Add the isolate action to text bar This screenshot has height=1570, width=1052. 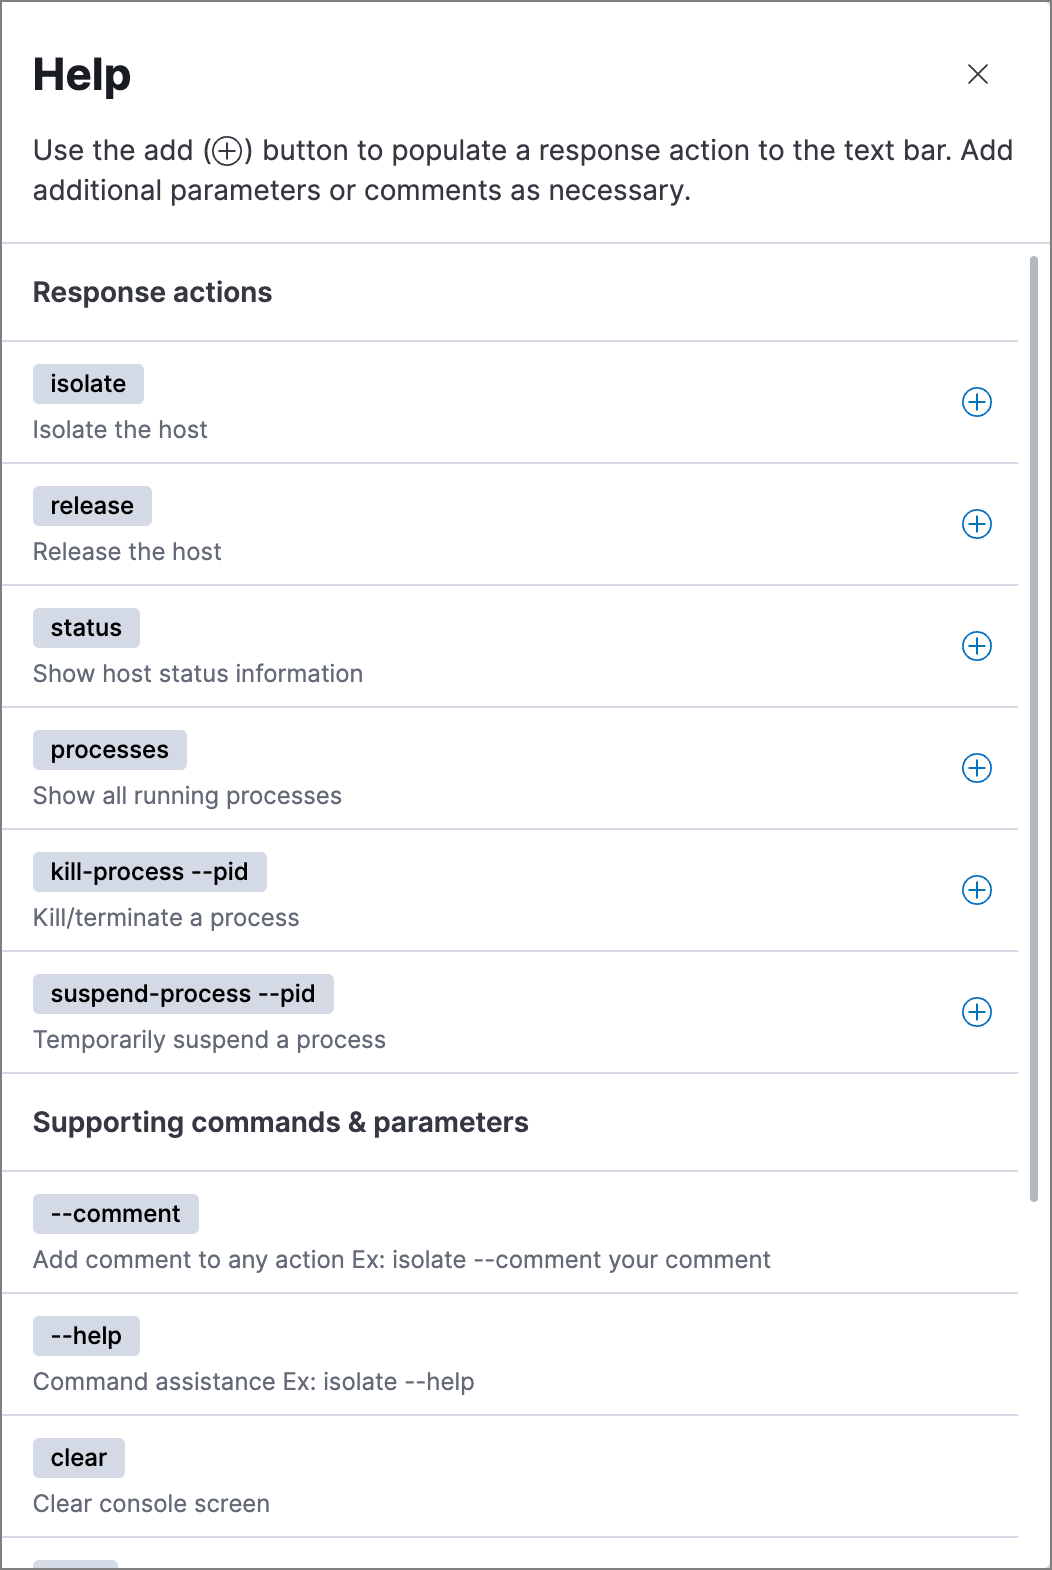pos(976,402)
